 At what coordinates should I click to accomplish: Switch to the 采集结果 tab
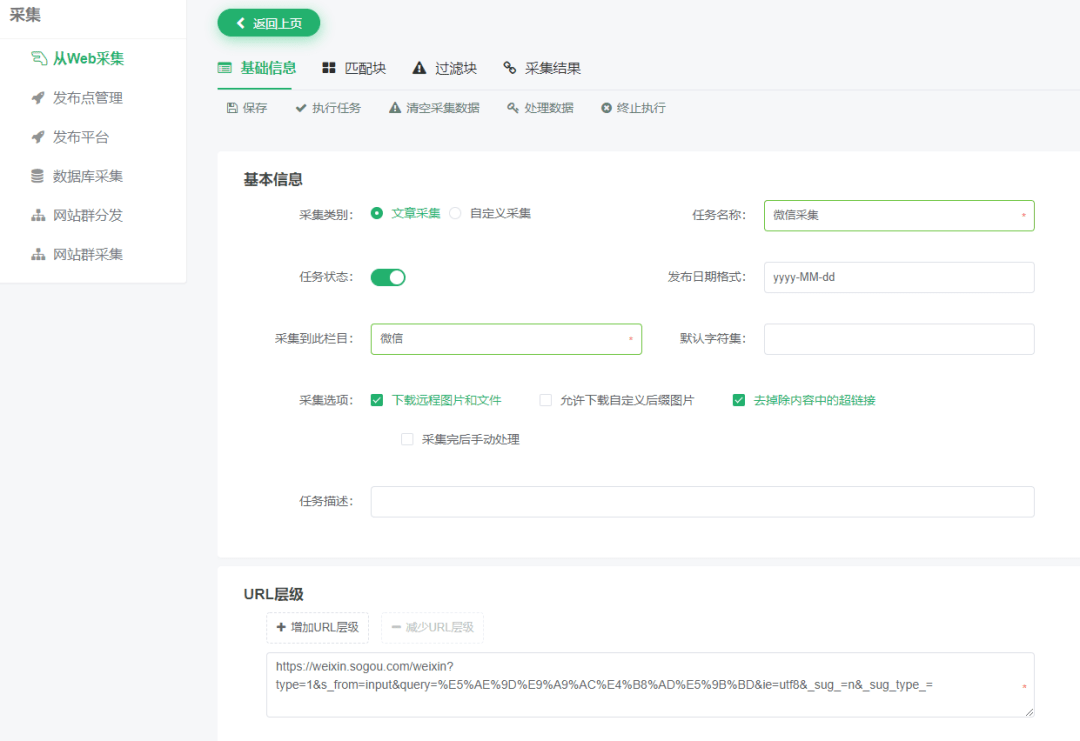[542, 68]
